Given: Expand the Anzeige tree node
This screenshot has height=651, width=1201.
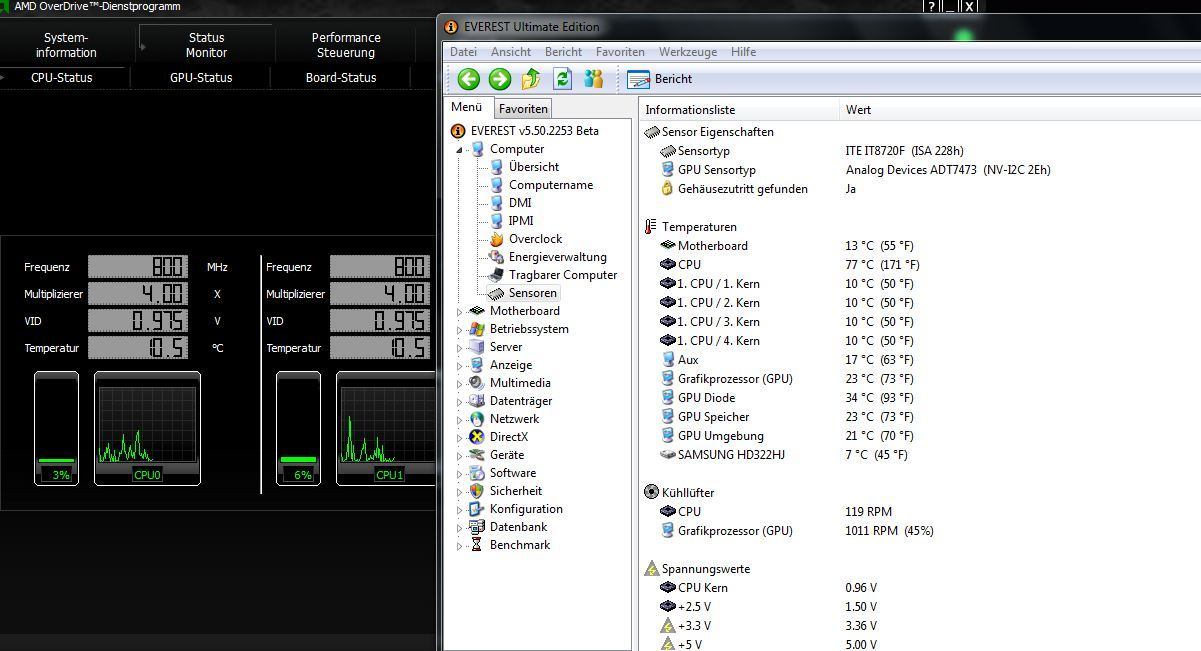Looking at the screenshot, I should [460, 366].
